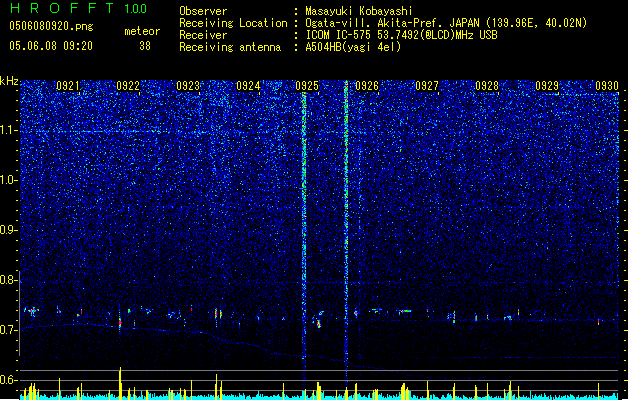
Task: Click receiver value ICOM IC-575 53.7492 MHz USB
Action: click(401, 35)
